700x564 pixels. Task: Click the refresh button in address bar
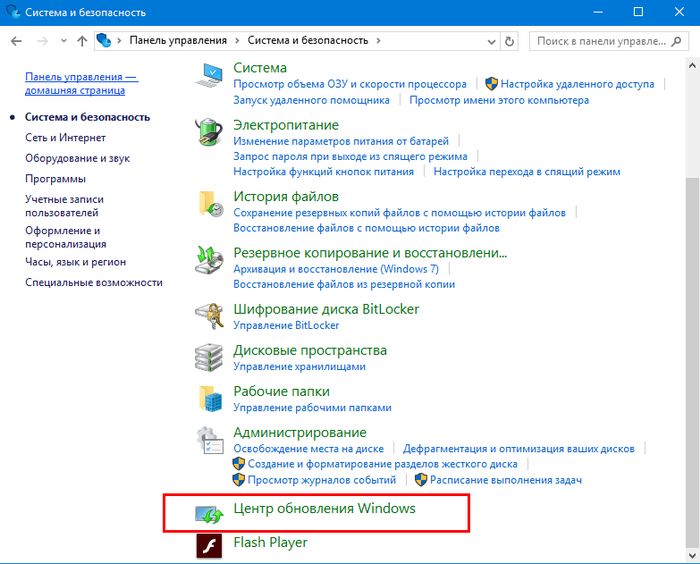click(510, 41)
